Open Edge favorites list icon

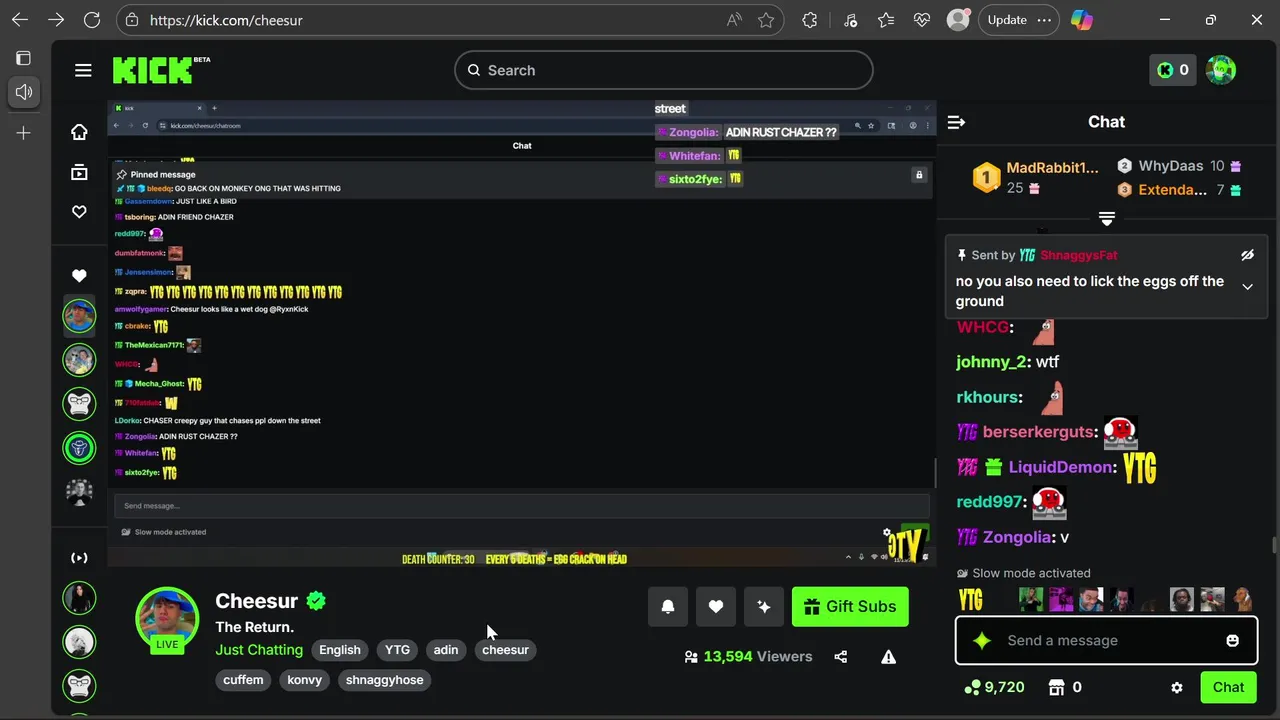886,20
